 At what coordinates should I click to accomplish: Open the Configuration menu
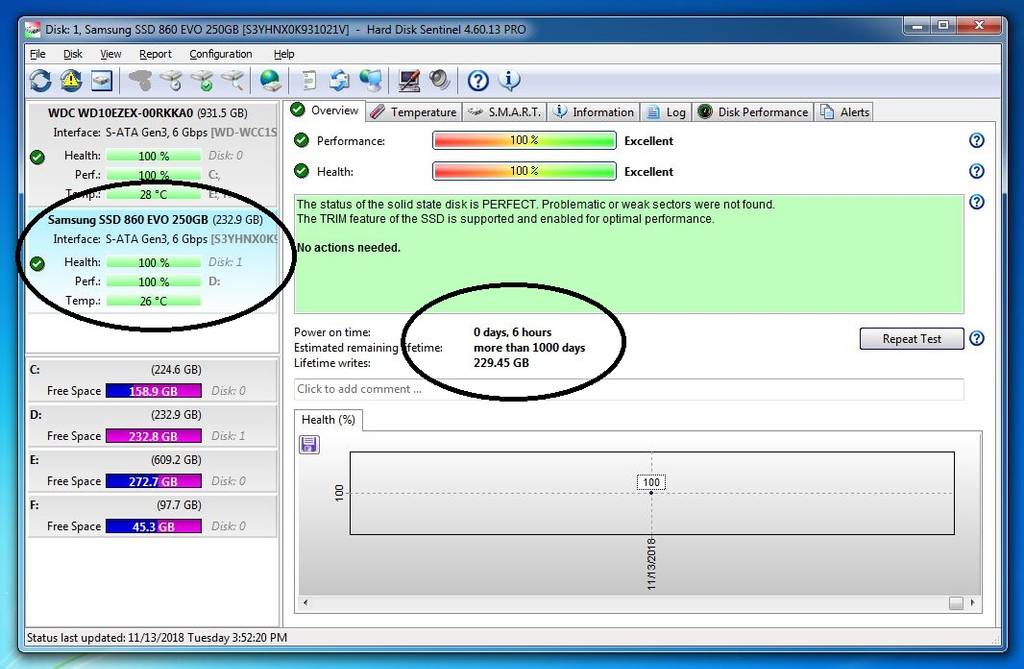(x=221, y=54)
